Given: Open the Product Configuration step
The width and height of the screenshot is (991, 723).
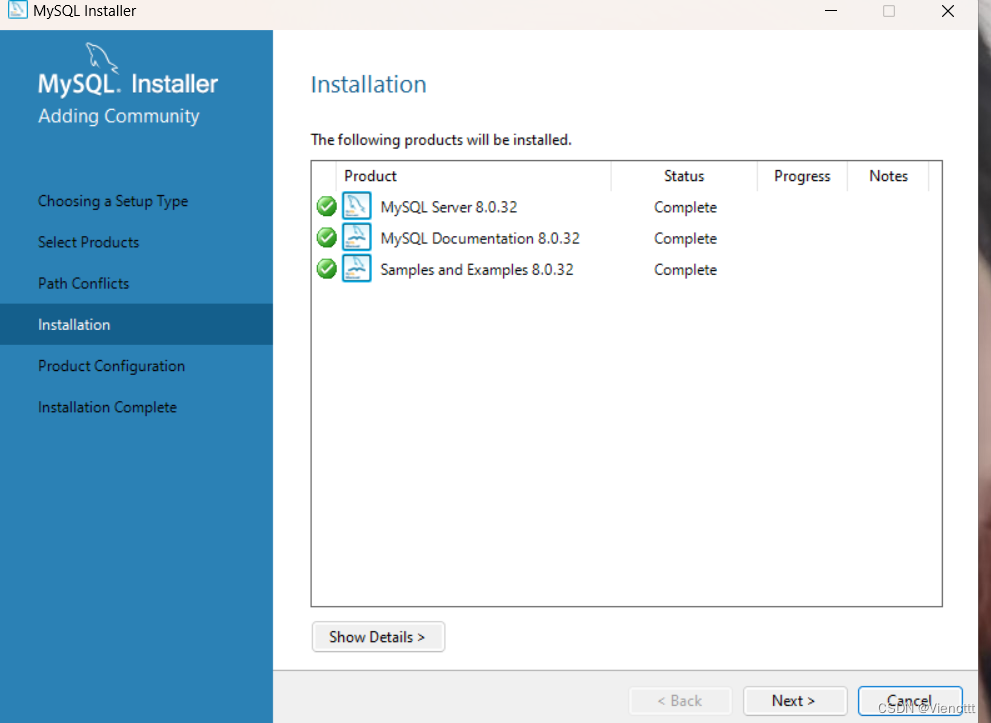Looking at the screenshot, I should coord(111,365).
